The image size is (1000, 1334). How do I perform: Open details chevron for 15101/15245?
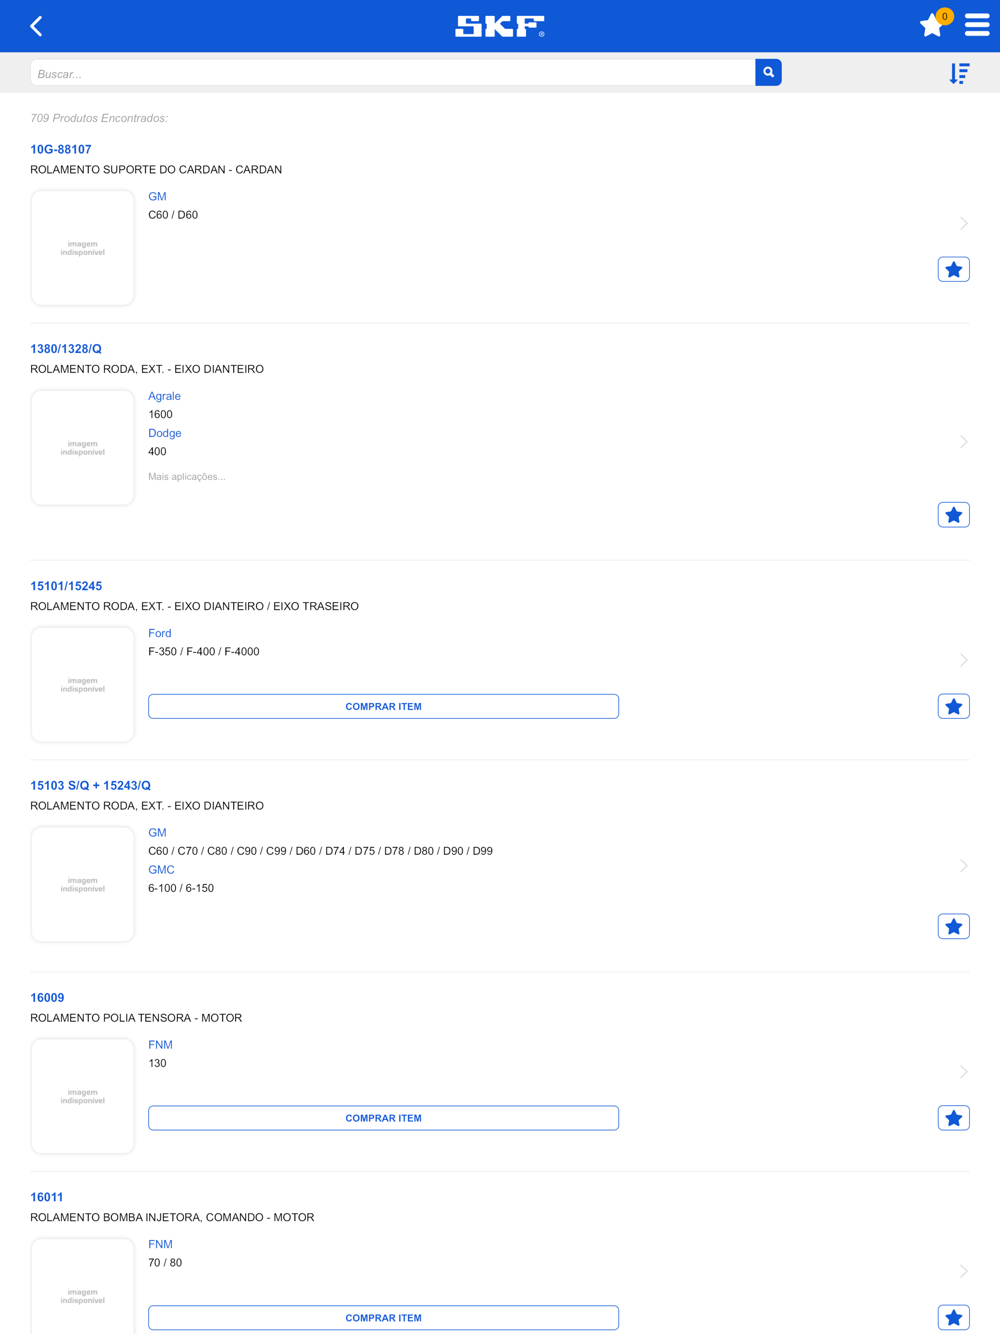pyautogui.click(x=964, y=660)
